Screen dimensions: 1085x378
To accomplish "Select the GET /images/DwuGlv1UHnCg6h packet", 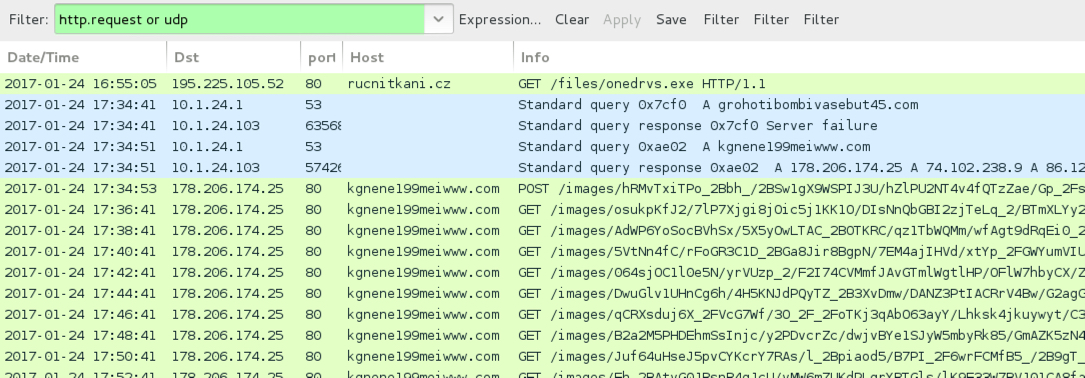I will 542,294.
